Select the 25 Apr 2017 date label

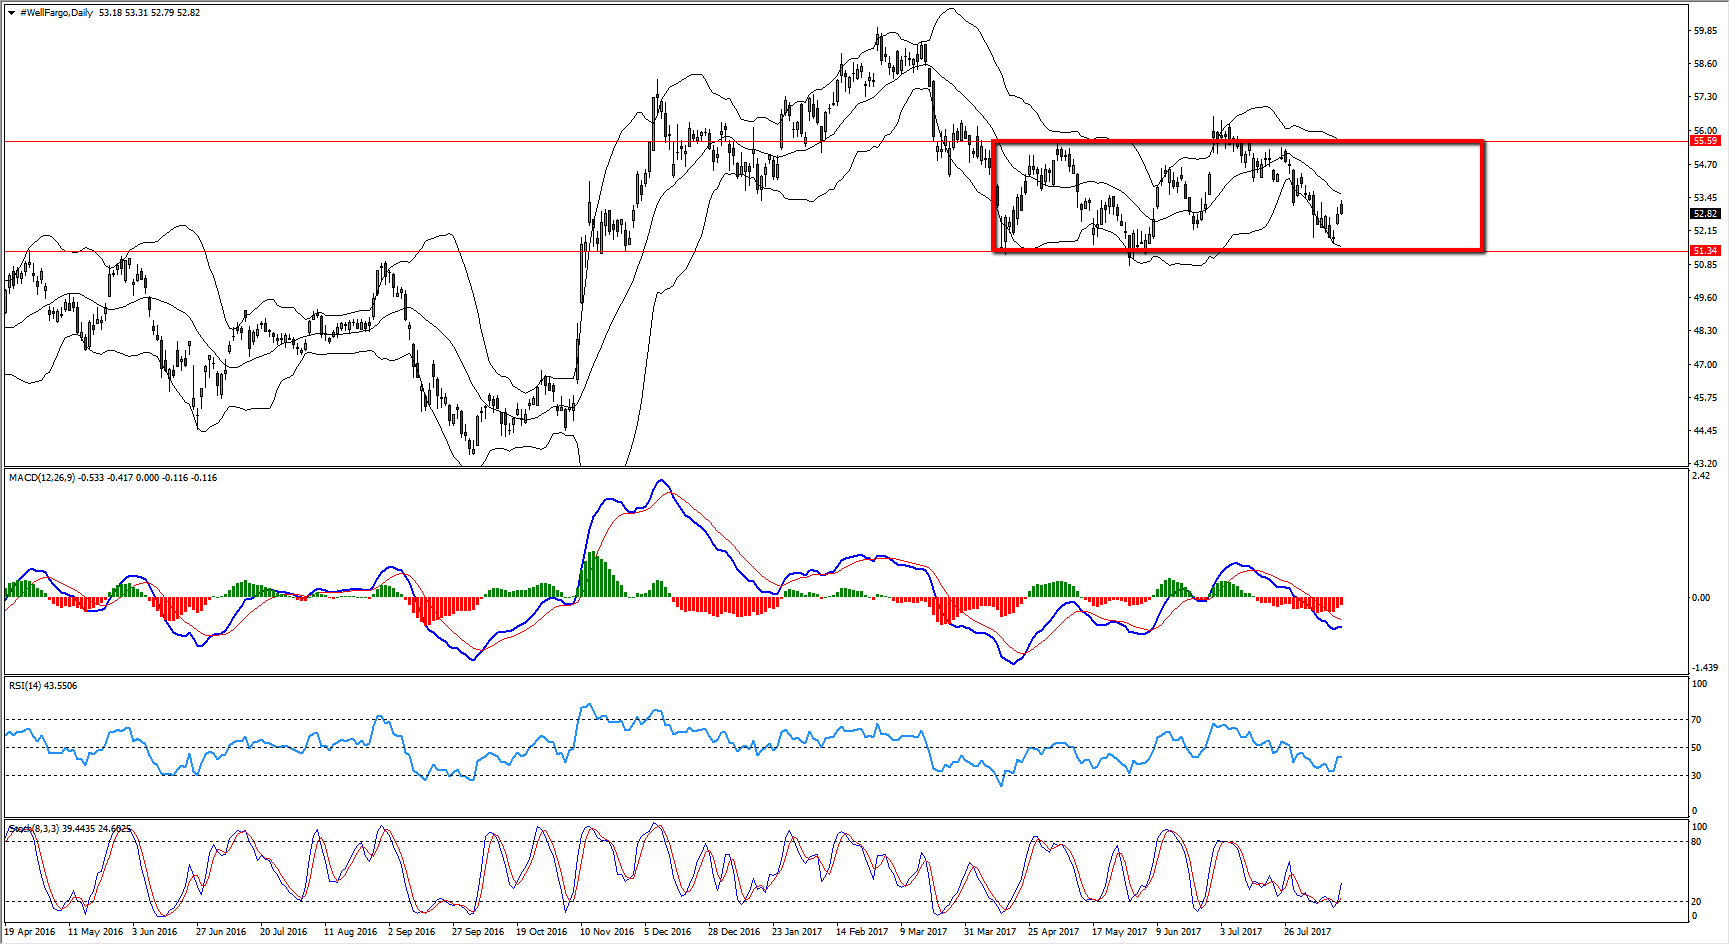pyautogui.click(x=1054, y=932)
